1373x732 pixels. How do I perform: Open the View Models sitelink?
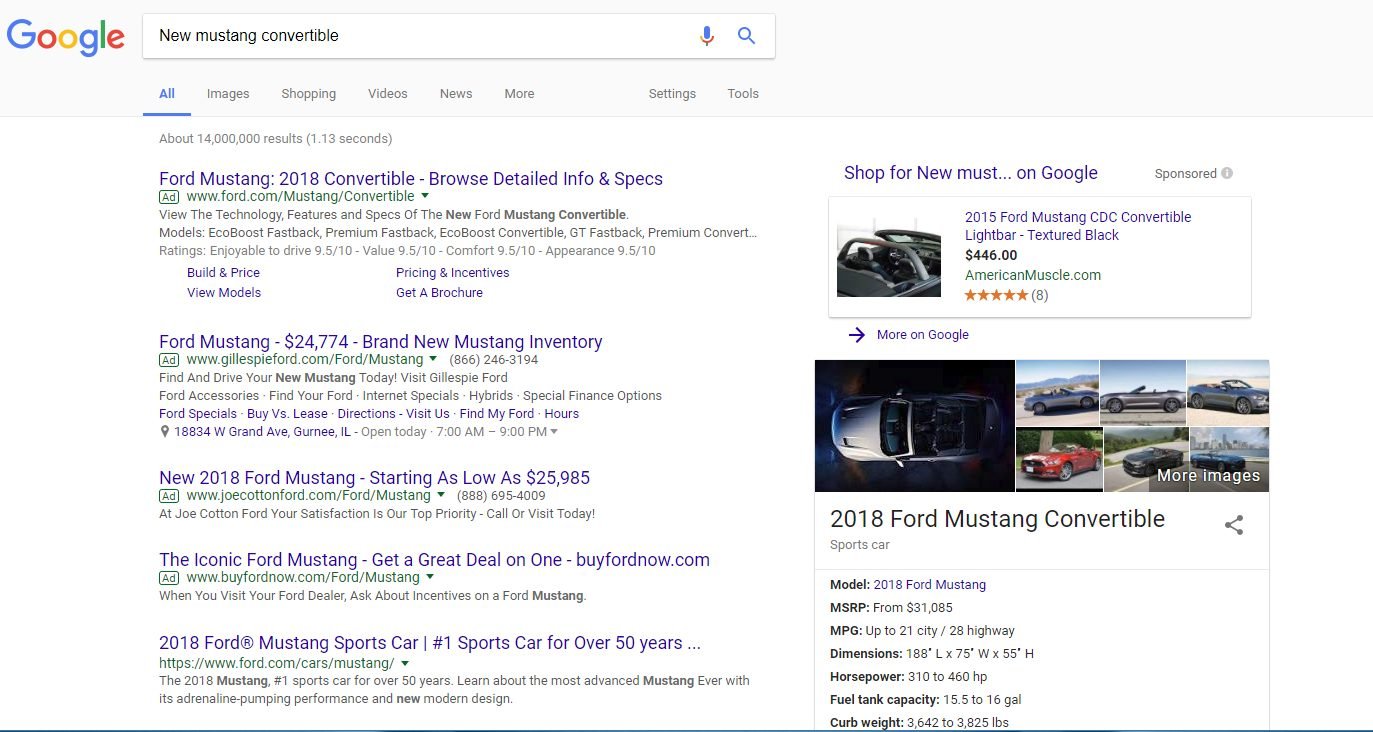click(x=224, y=293)
